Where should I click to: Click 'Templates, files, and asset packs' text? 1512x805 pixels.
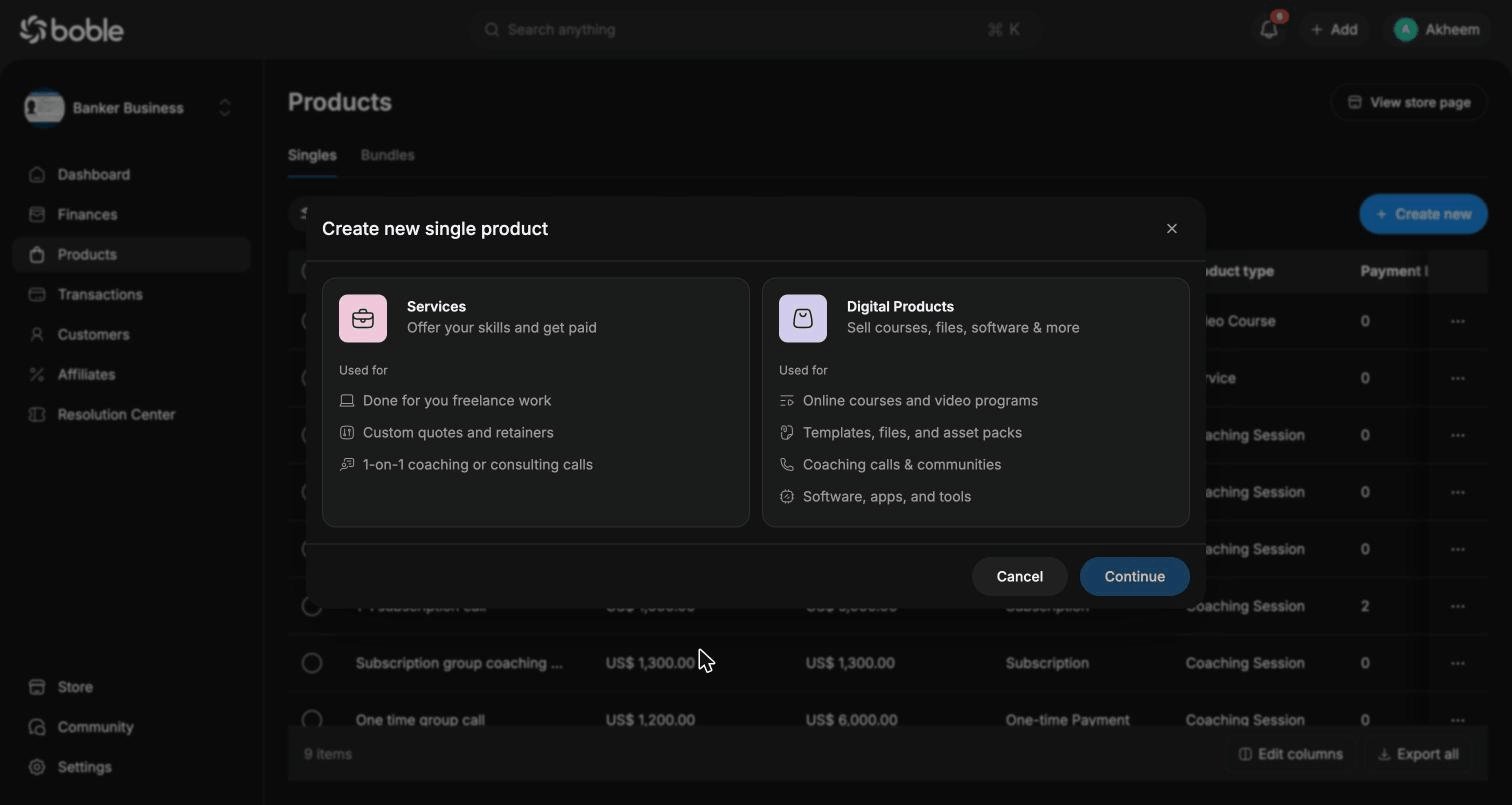pyautogui.click(x=912, y=433)
